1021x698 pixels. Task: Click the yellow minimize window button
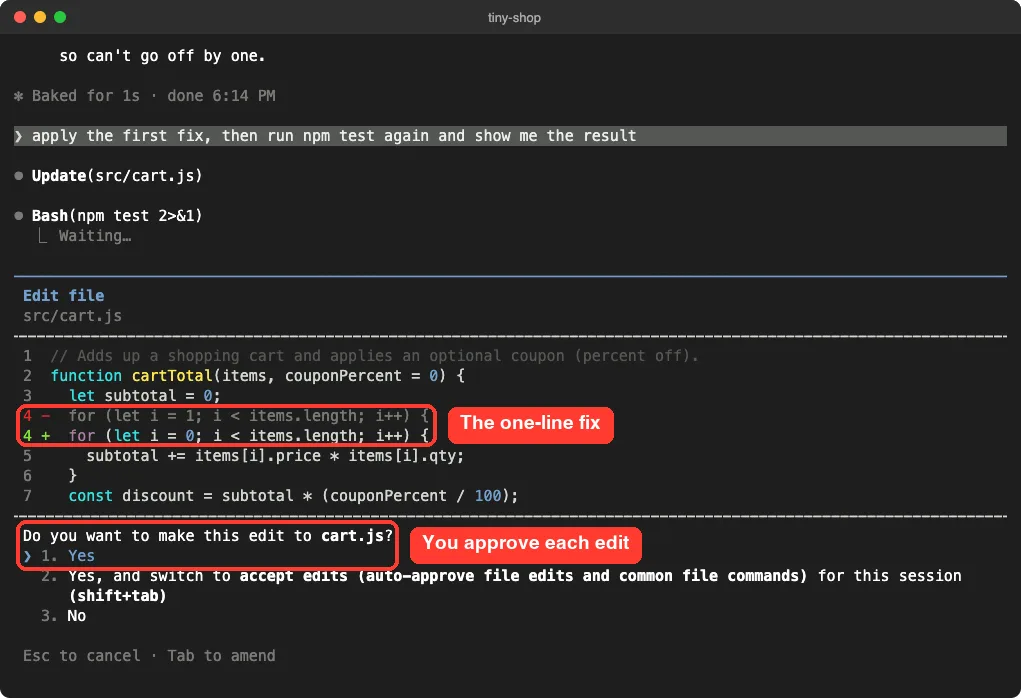pyautogui.click(x=40, y=18)
